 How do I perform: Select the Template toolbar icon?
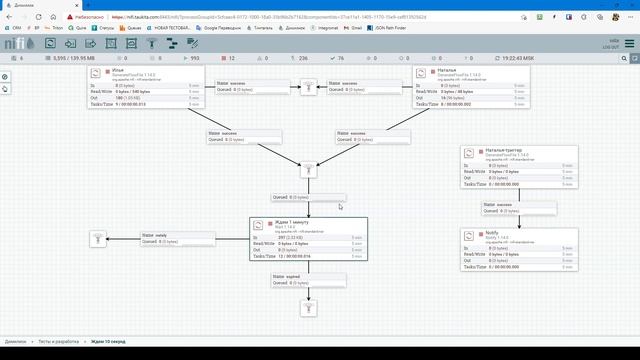coord(172,43)
